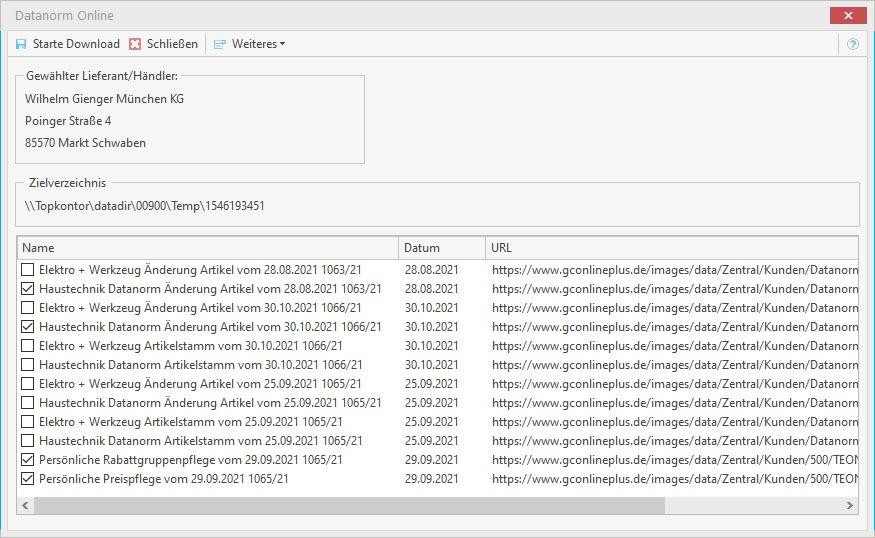Image resolution: width=875 pixels, height=538 pixels.
Task: Click the Schließen button label
Action: pyautogui.click(x=172, y=44)
